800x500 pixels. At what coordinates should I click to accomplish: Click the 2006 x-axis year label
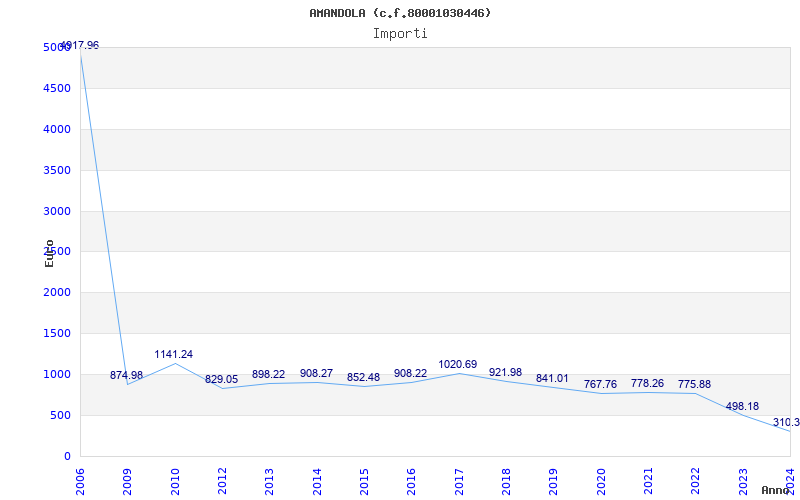tap(80, 482)
